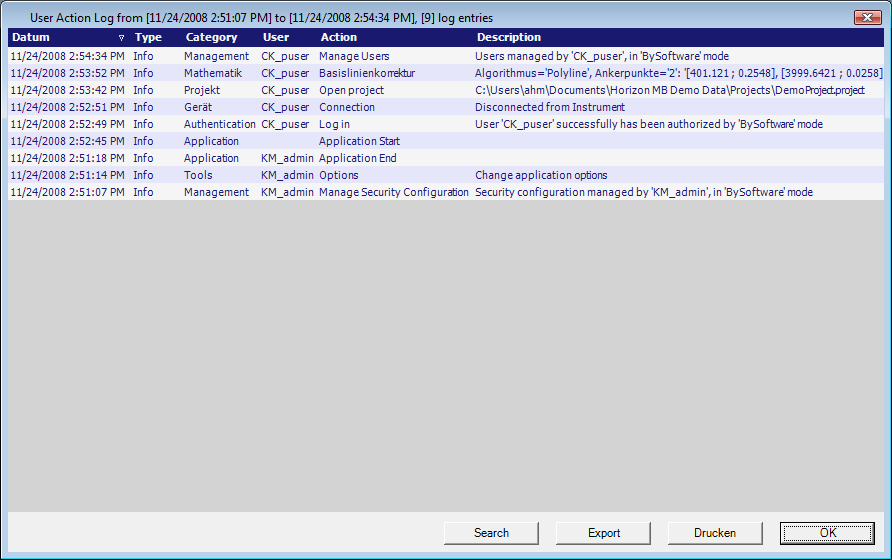The height and width of the screenshot is (560, 892).
Task: Select the Basislinienkorrektur log row
Action: 366,73
